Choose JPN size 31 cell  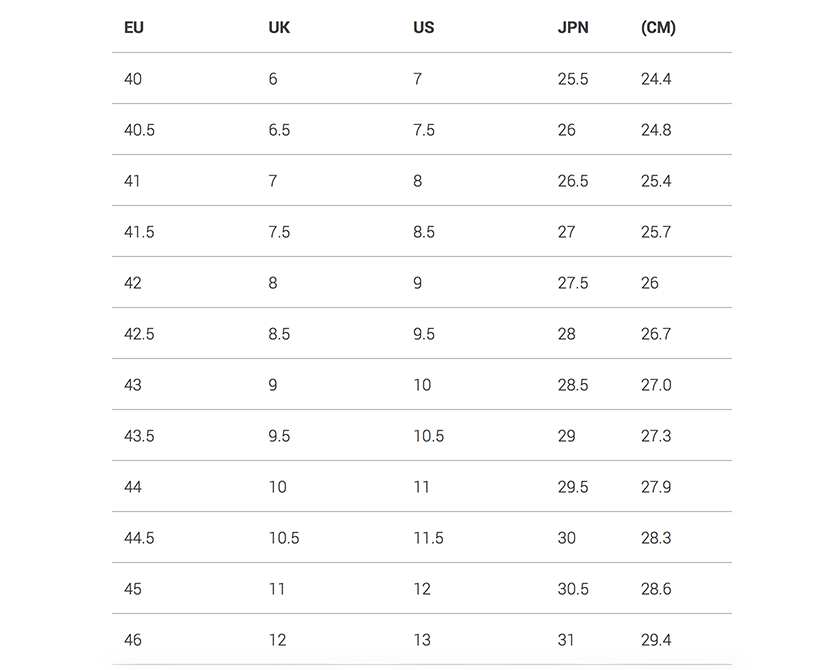[x=566, y=640]
